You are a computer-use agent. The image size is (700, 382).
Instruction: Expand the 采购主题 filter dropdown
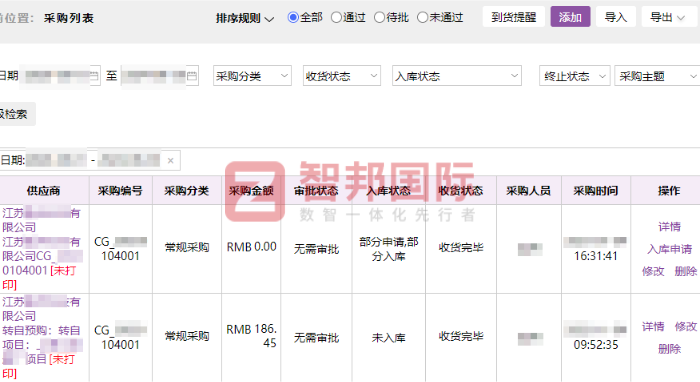[x=657, y=76]
